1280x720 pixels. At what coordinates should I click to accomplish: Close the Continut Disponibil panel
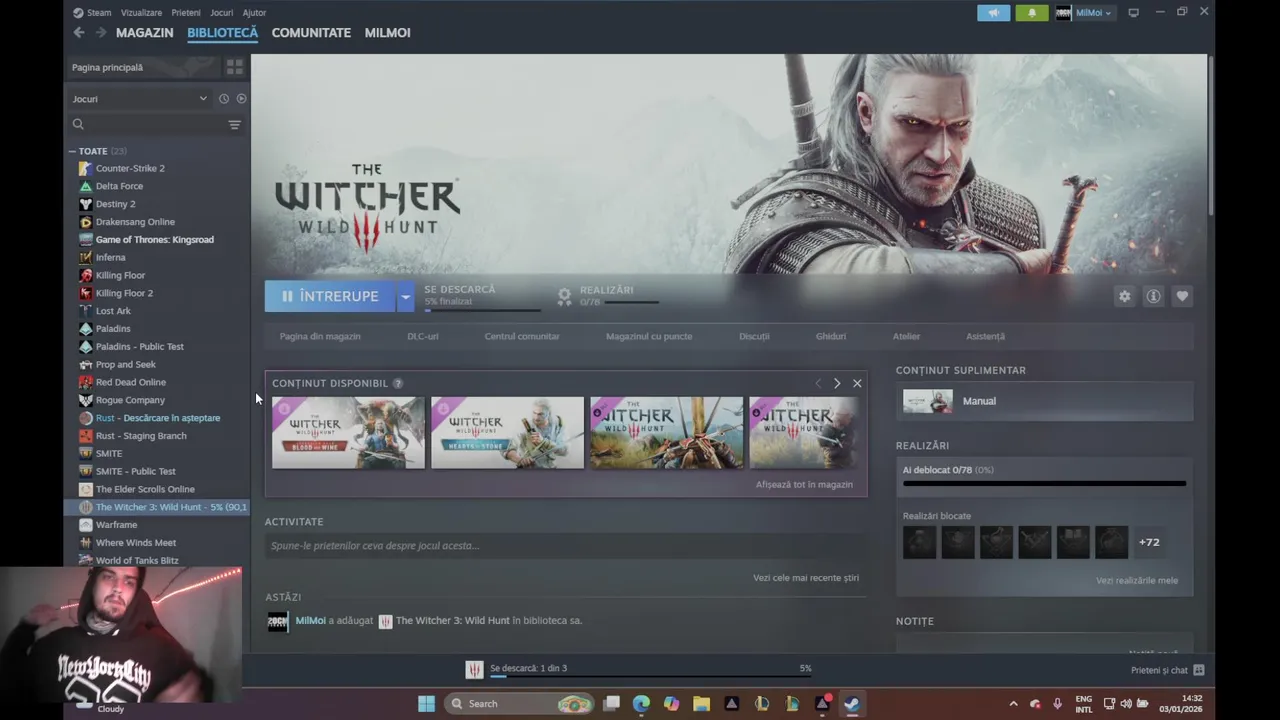857,383
